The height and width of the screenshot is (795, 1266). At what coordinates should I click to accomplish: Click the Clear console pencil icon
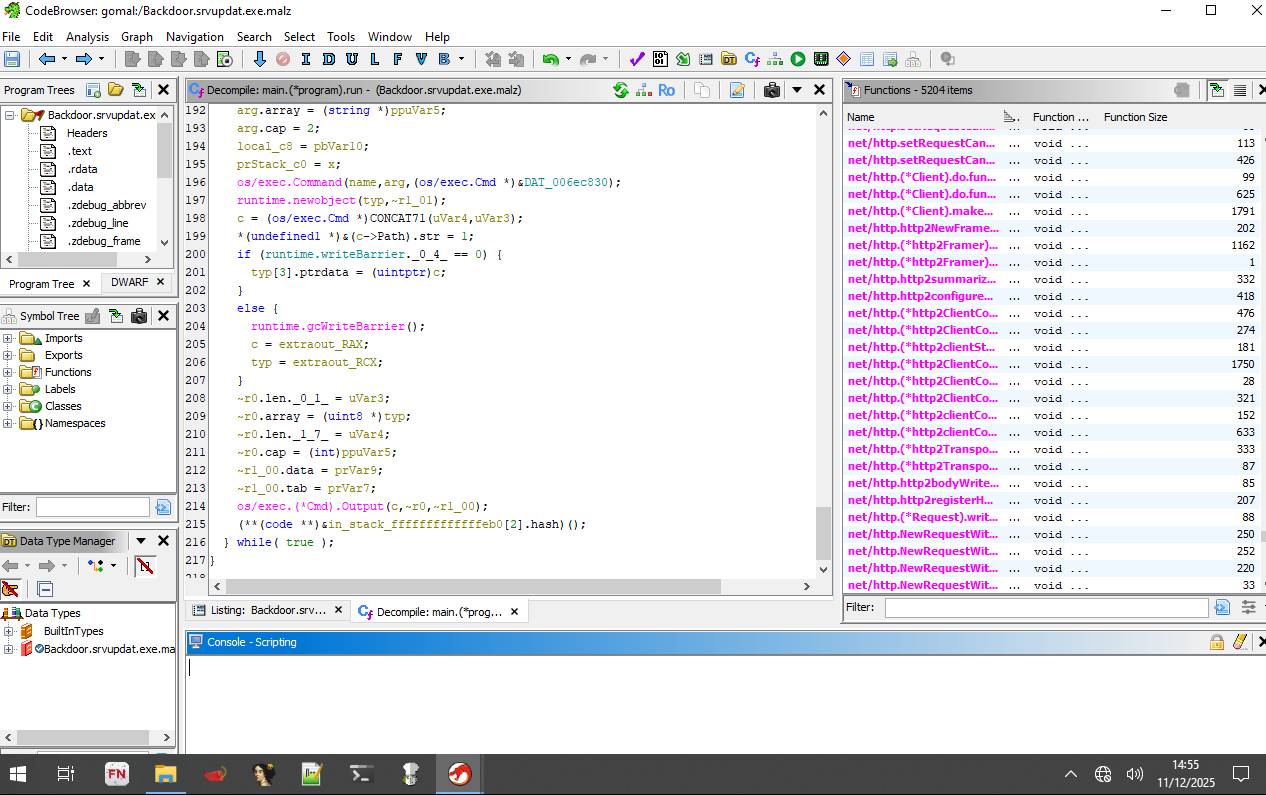[x=1240, y=642]
